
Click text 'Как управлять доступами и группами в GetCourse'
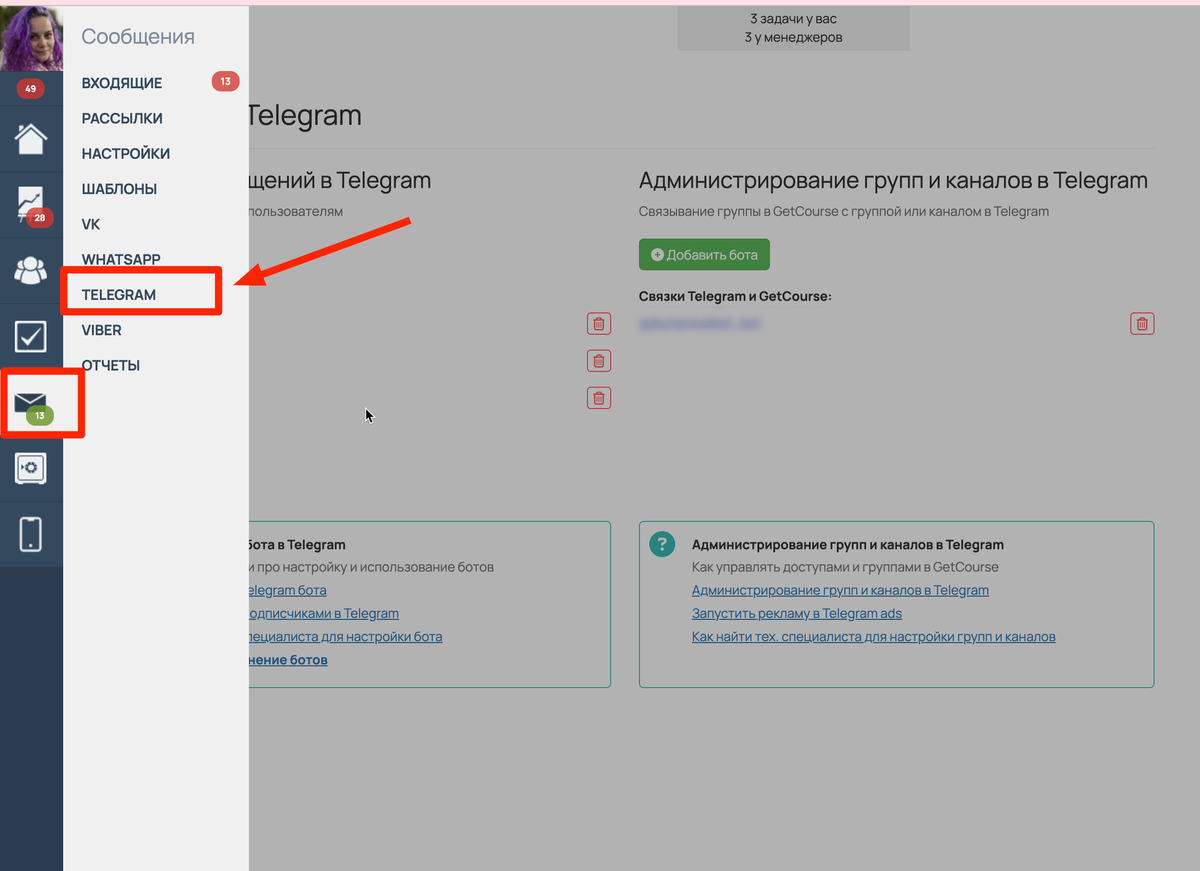point(845,567)
